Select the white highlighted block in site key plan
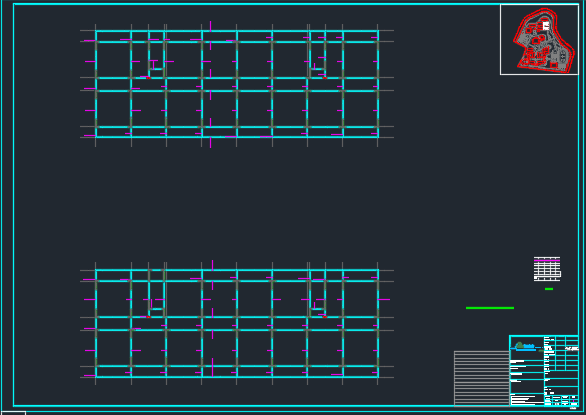586x415 pixels. point(546,26)
